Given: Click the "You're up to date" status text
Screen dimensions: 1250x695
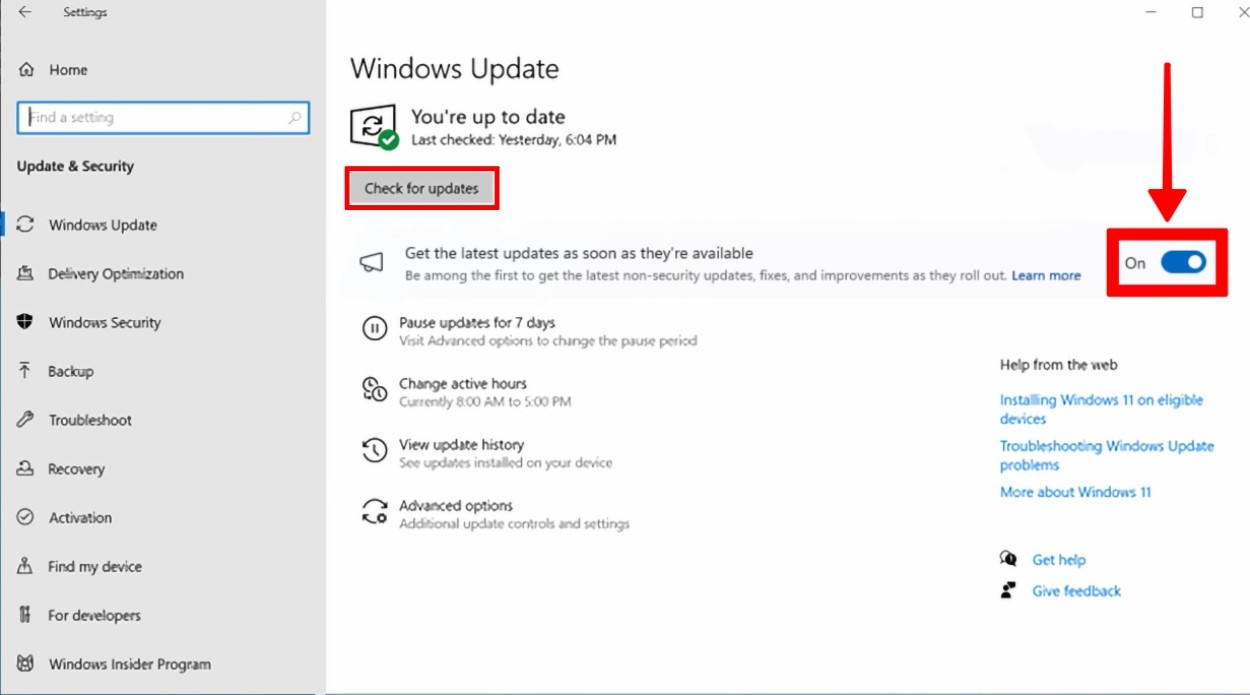Looking at the screenshot, I should [488, 117].
